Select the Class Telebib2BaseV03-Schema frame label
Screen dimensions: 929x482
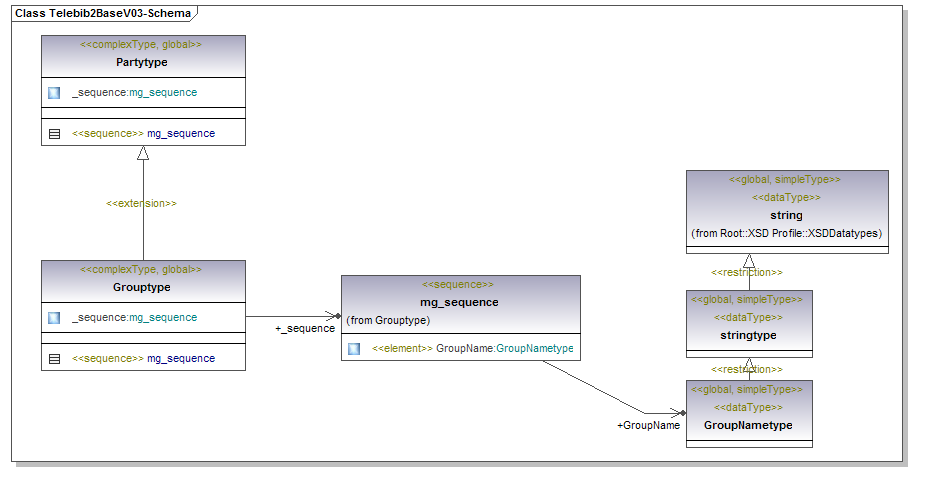tap(102, 14)
